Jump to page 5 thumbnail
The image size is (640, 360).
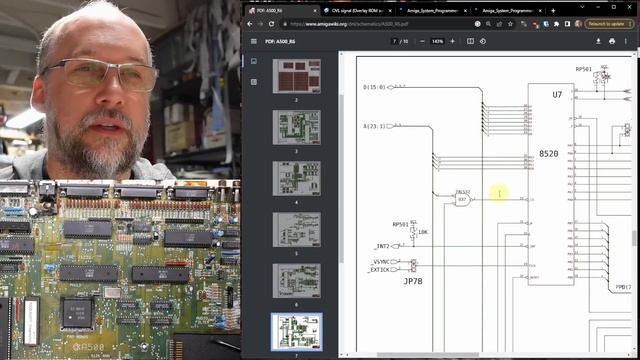pos(297,229)
